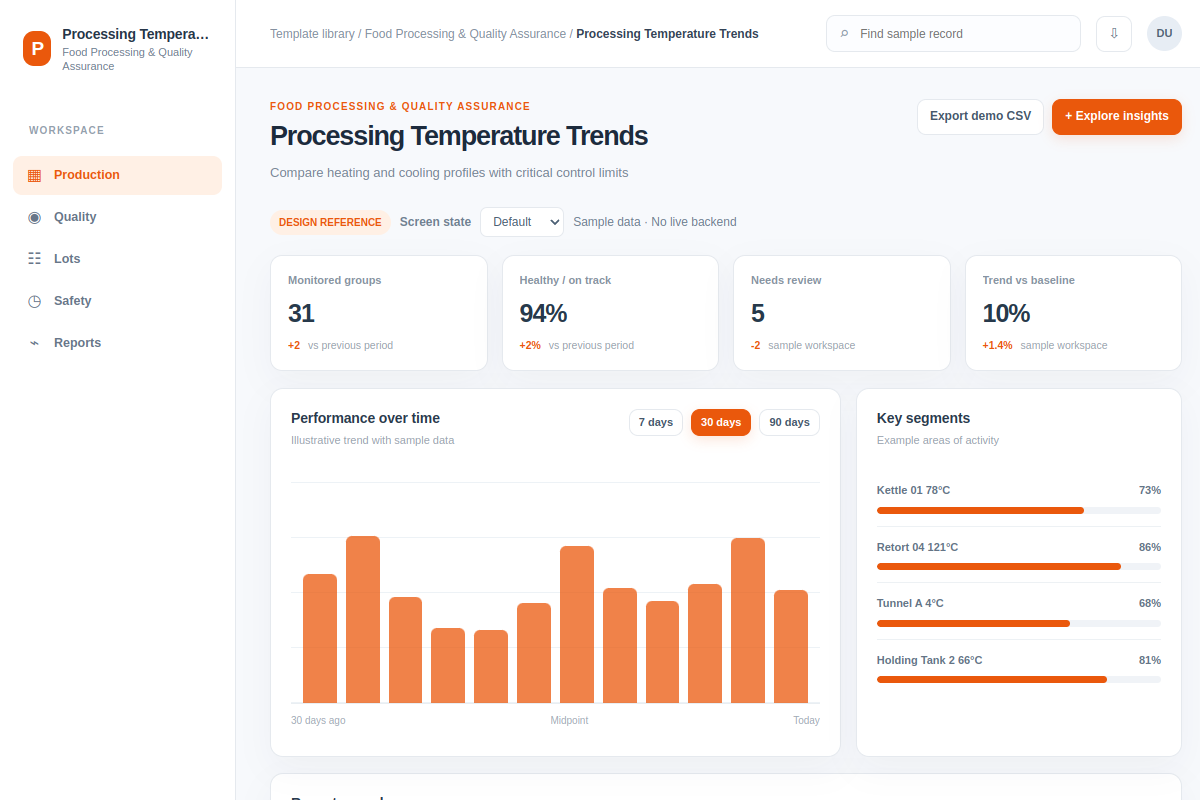Click the 81% value for Holding Tank 2
The height and width of the screenshot is (800, 1200).
click(1149, 660)
